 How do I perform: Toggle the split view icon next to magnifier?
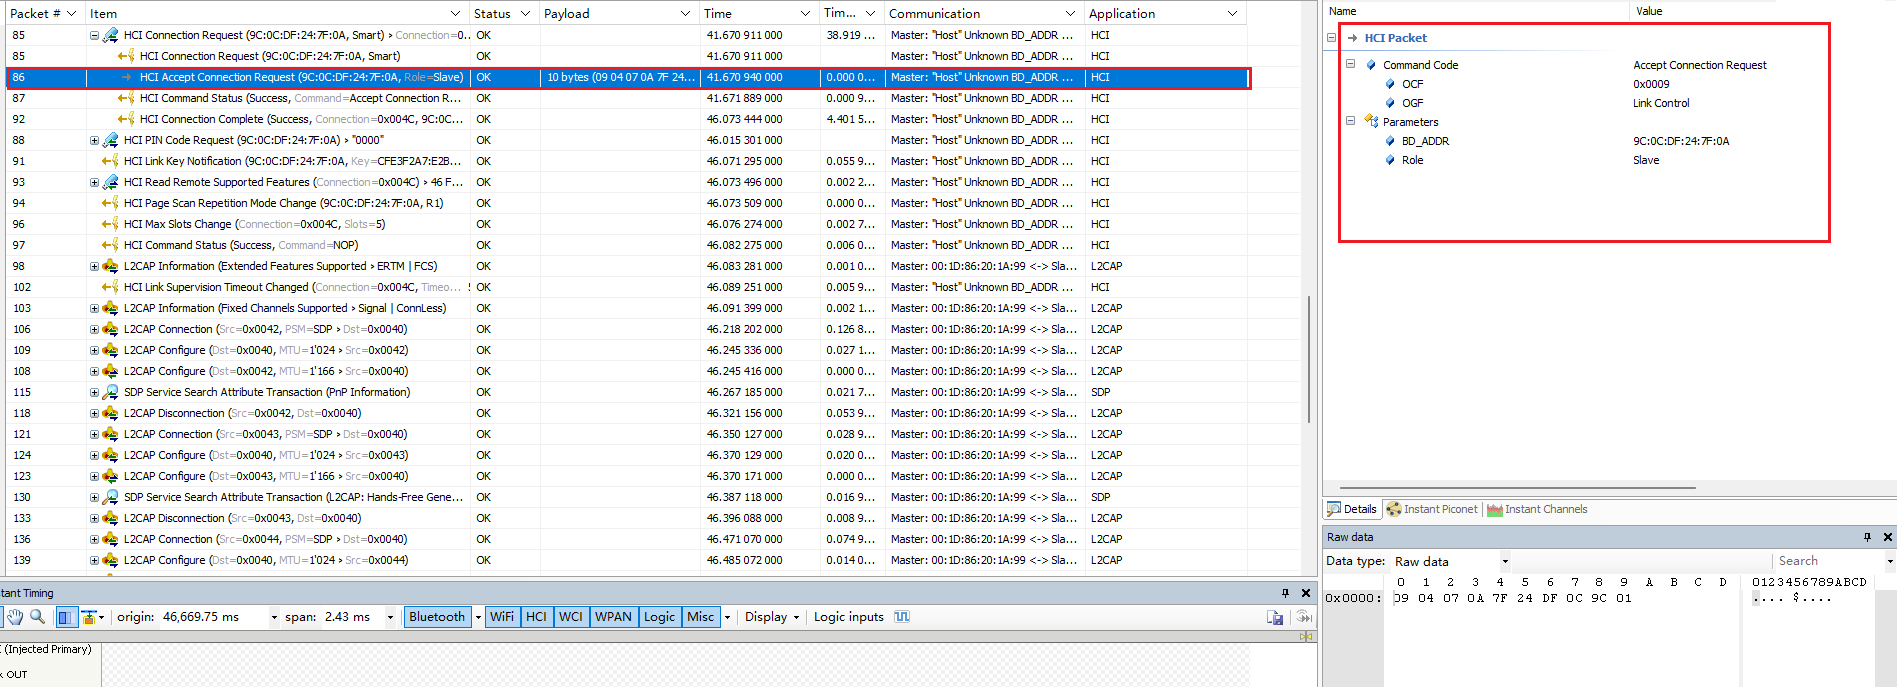(66, 617)
